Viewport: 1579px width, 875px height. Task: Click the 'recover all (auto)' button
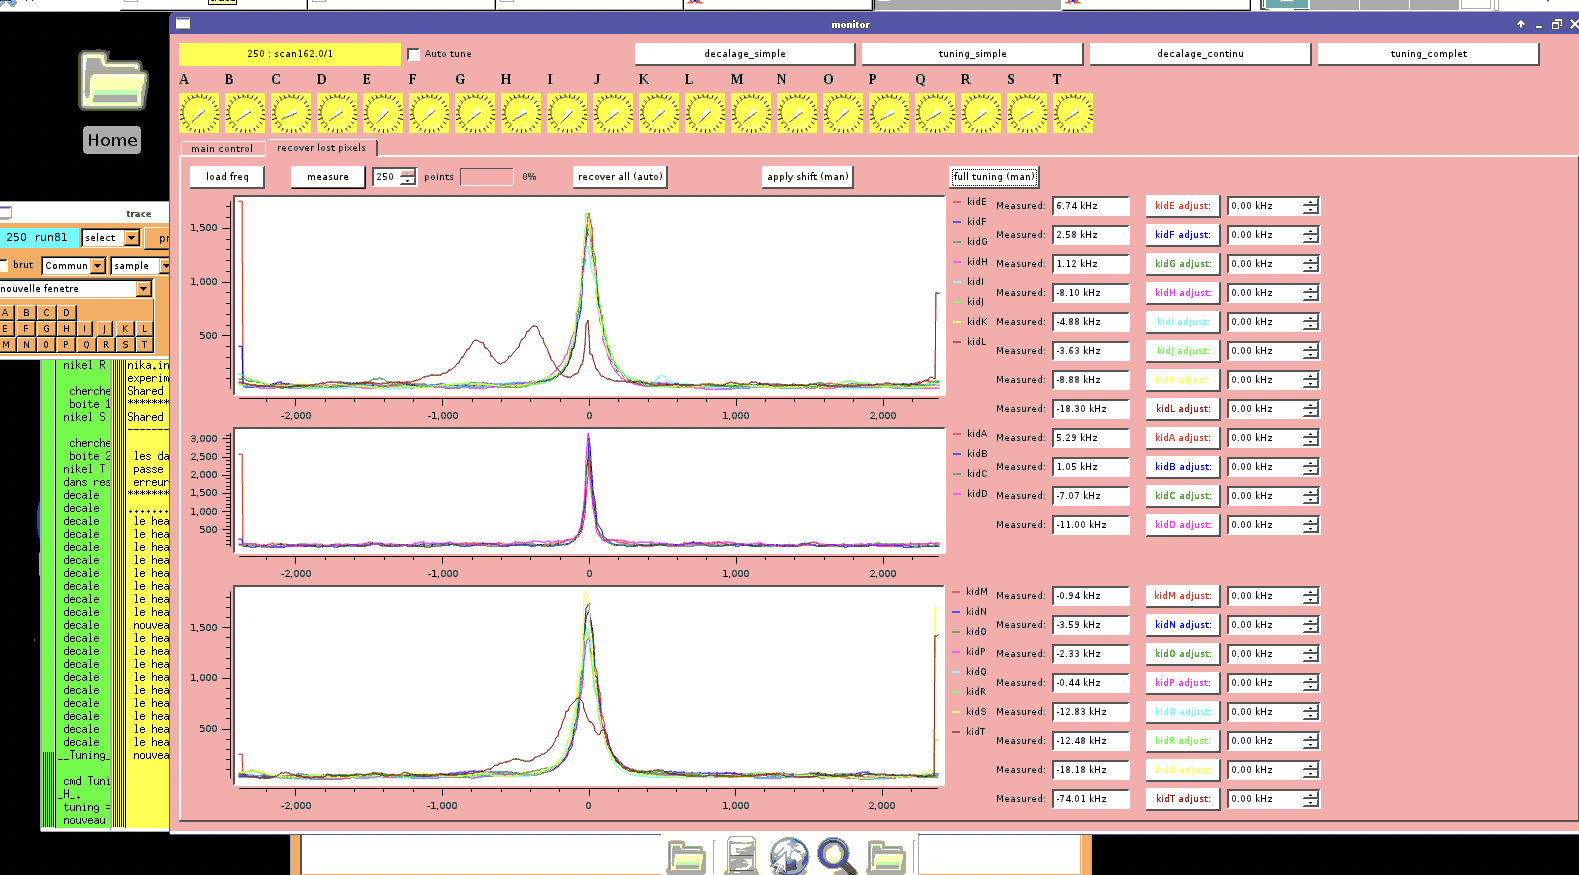click(x=620, y=177)
